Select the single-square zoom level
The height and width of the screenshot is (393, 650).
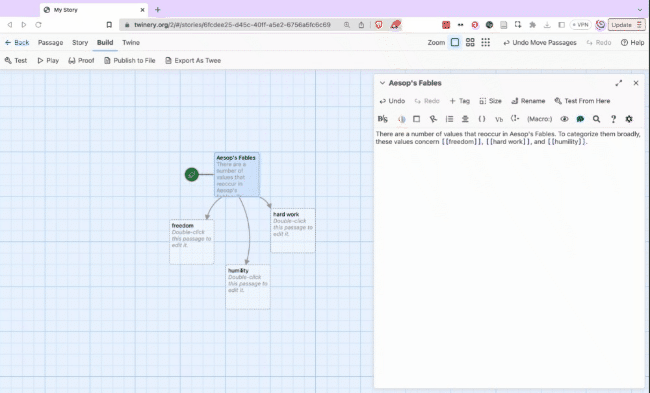click(455, 42)
